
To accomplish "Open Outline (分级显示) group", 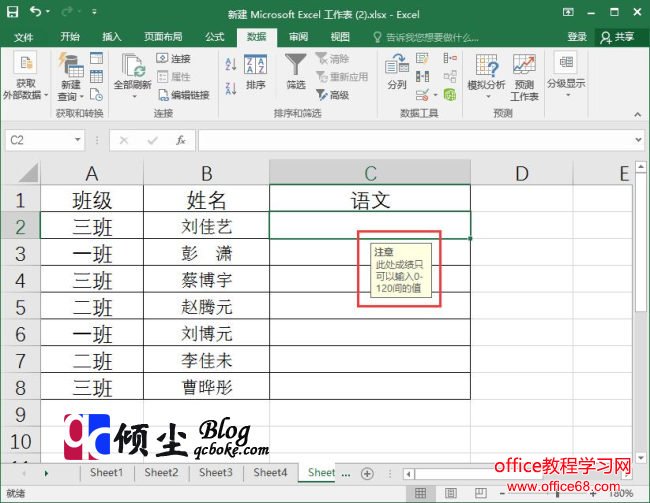I will click(566, 75).
